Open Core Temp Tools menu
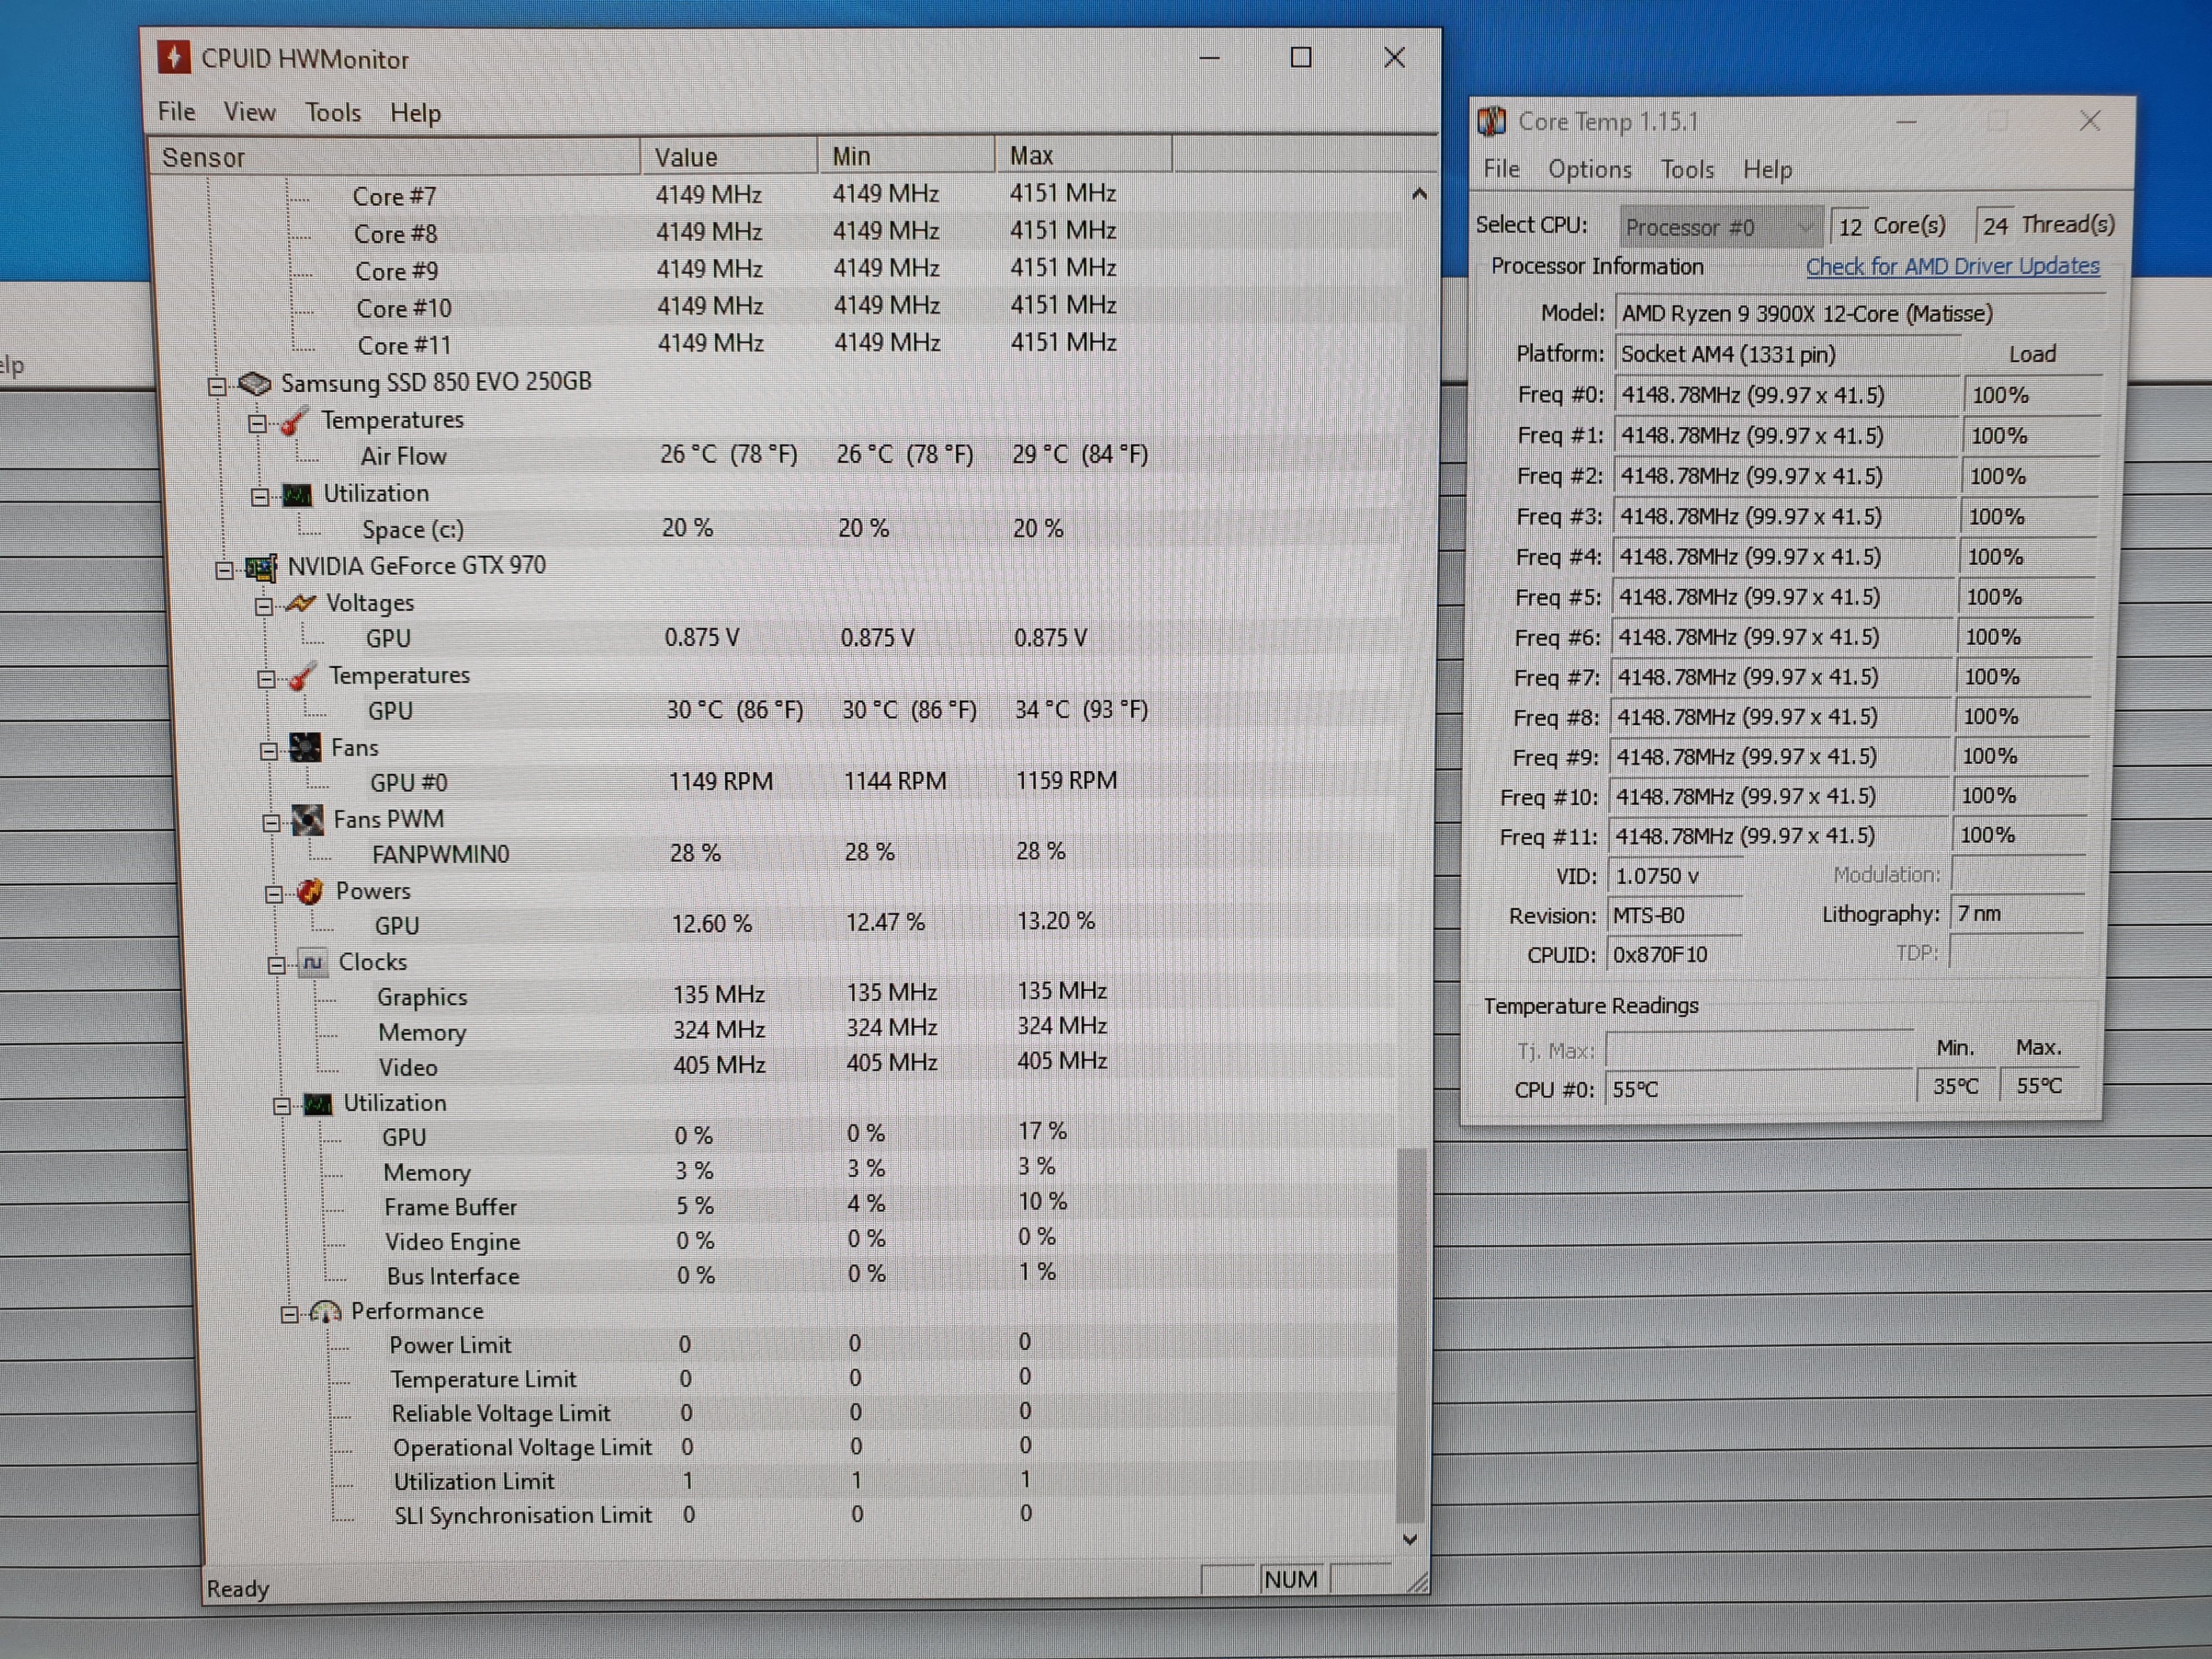 (x=1687, y=169)
